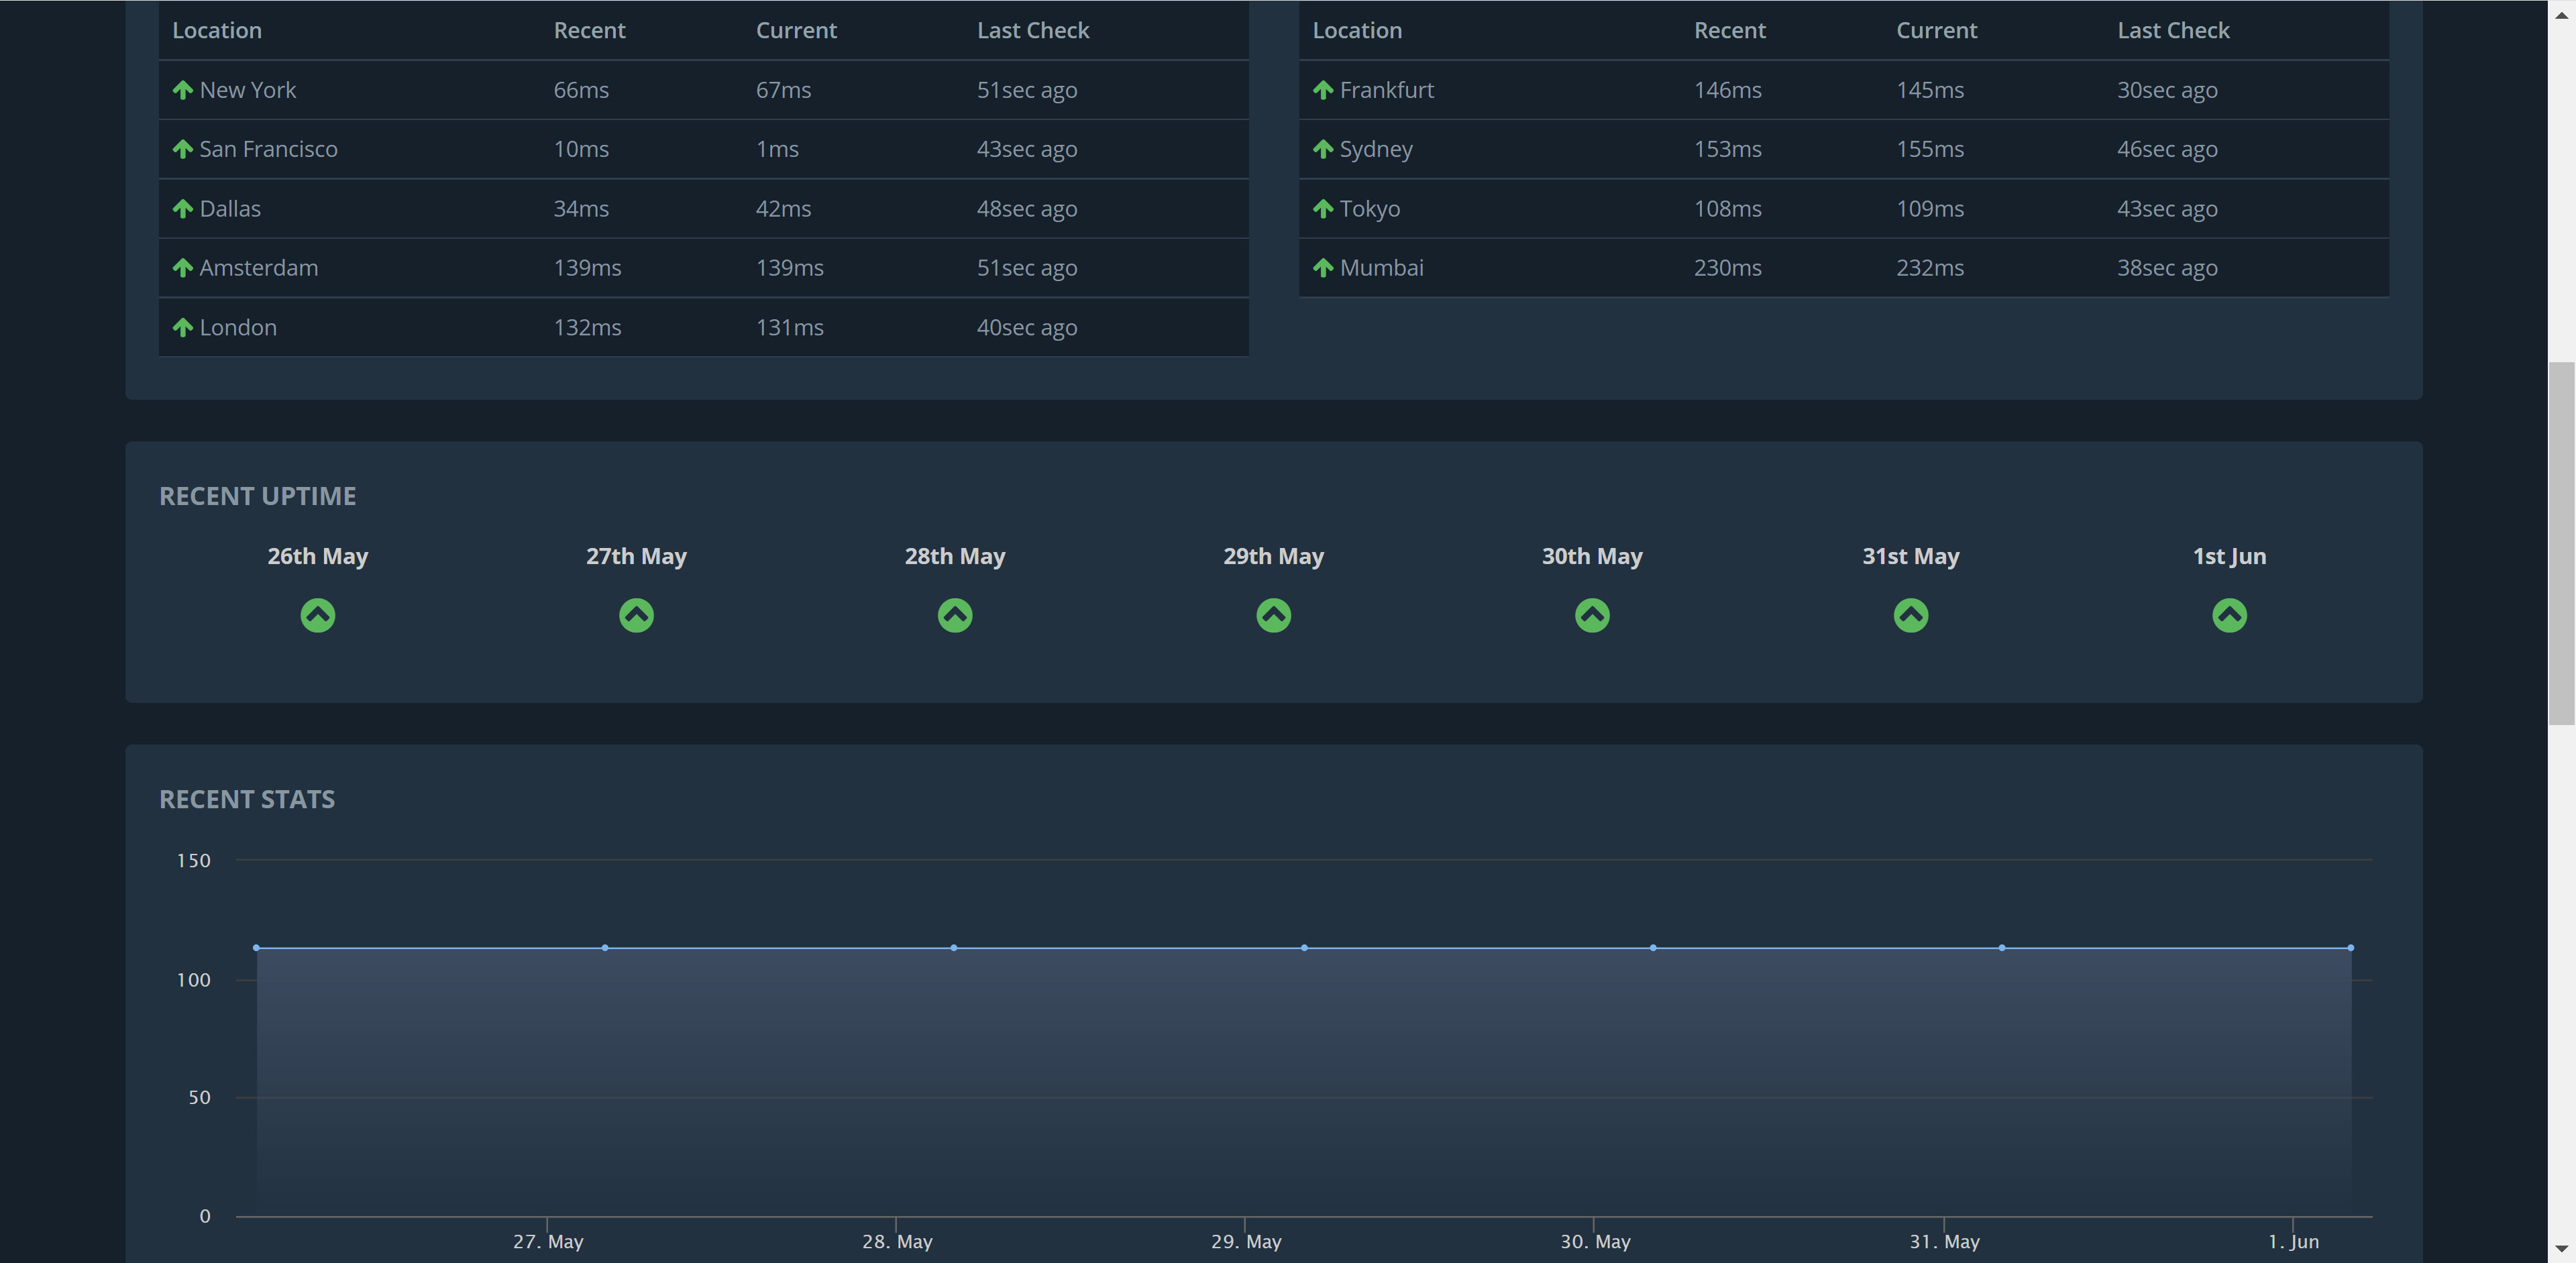The height and width of the screenshot is (1263, 2576).
Task: Click the 30th May green uptime icon
Action: (1592, 615)
